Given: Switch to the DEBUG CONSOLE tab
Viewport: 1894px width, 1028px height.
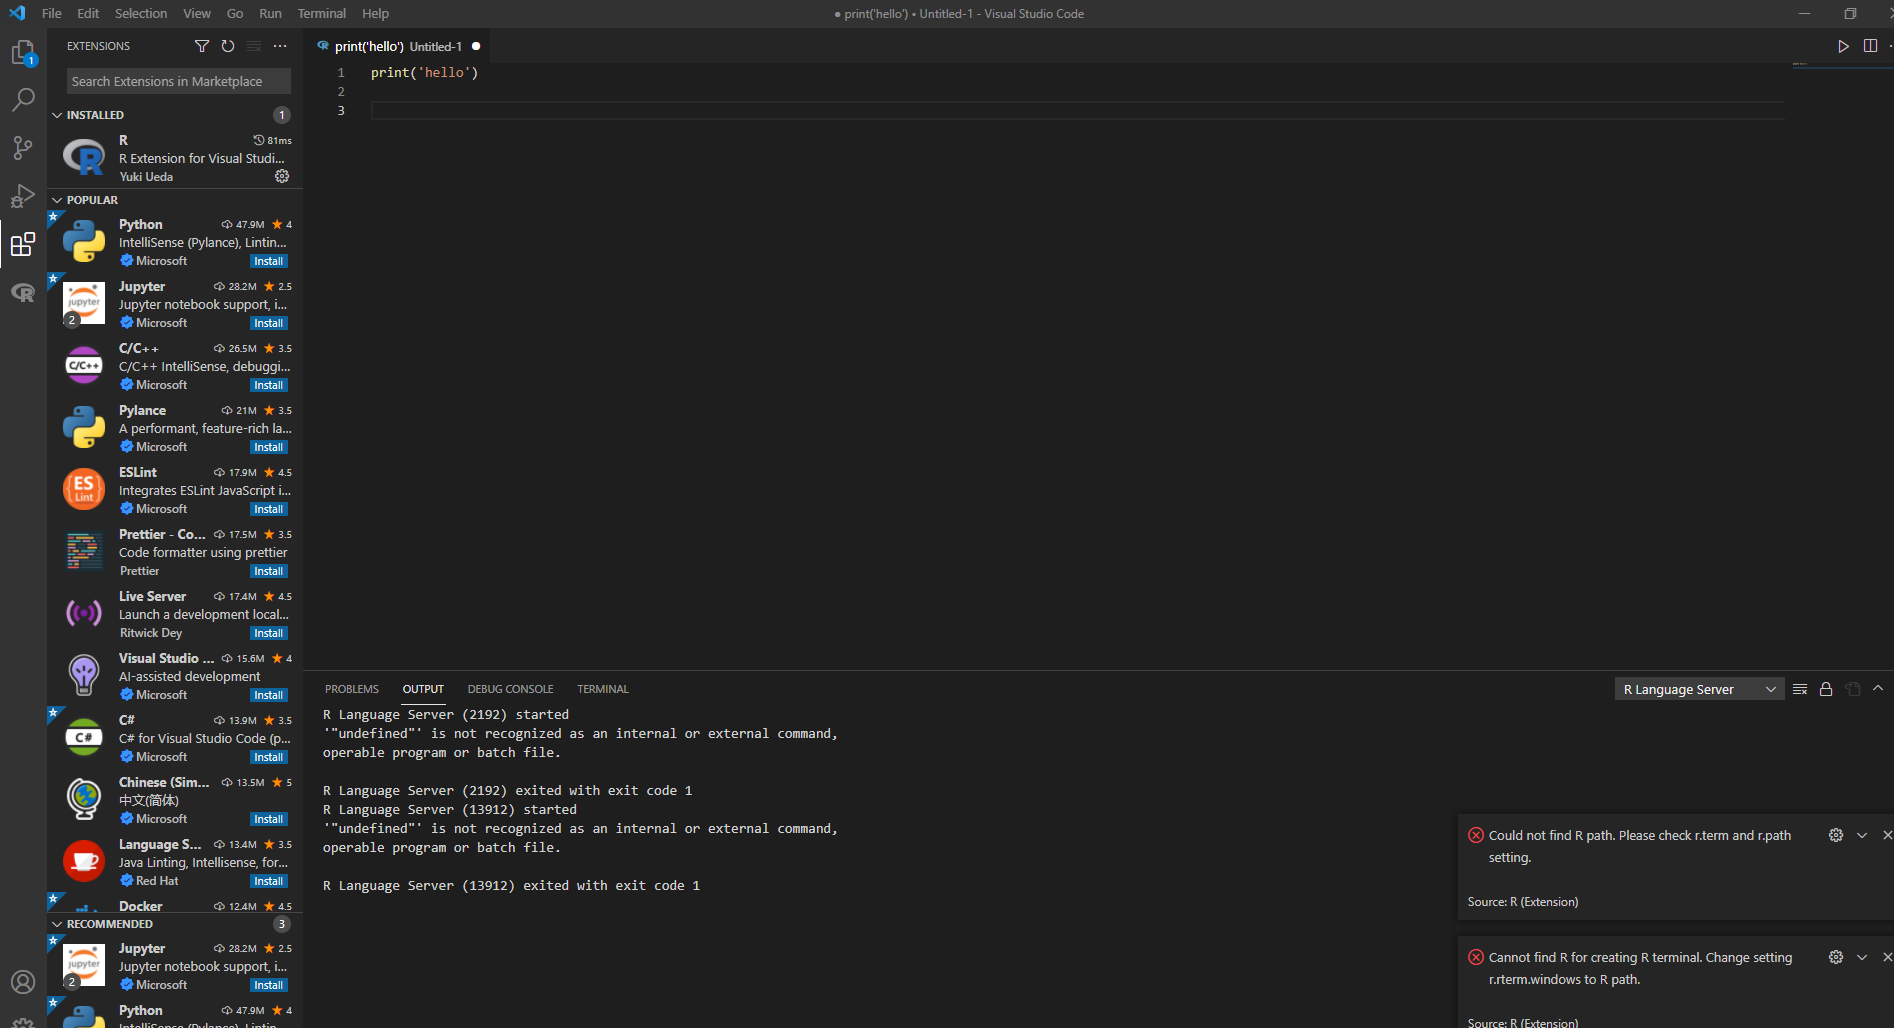Looking at the screenshot, I should 511,689.
